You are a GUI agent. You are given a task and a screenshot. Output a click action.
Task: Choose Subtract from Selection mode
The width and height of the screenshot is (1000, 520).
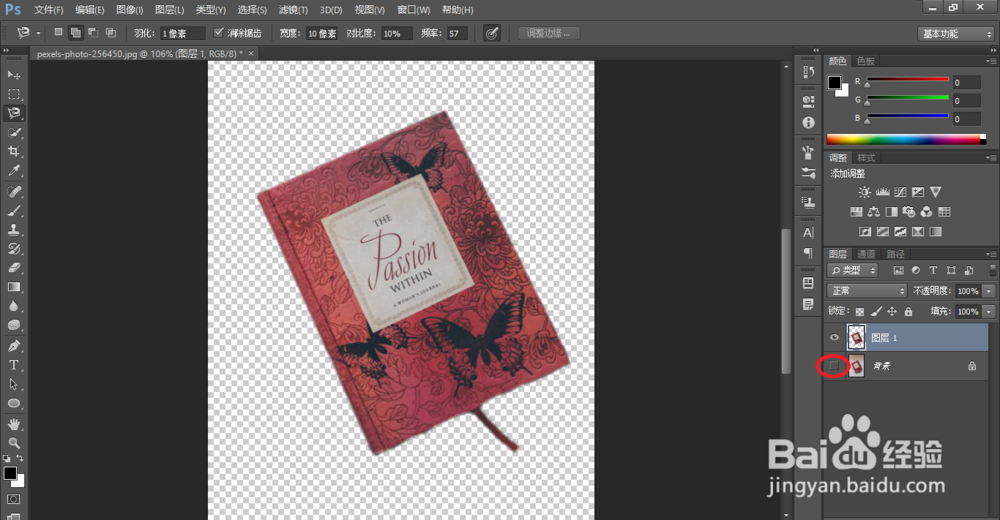click(93, 33)
